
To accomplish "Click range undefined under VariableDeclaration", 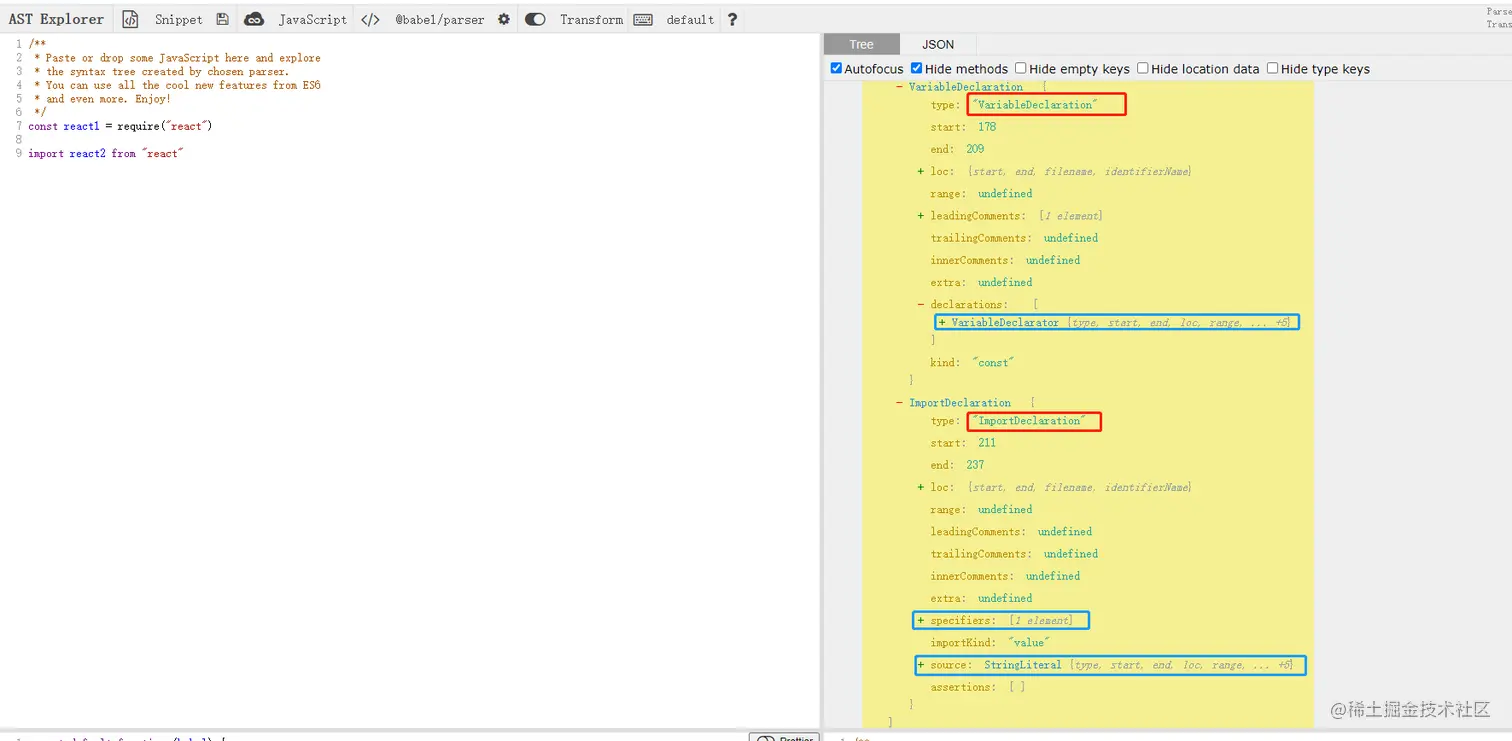I will [981, 194].
